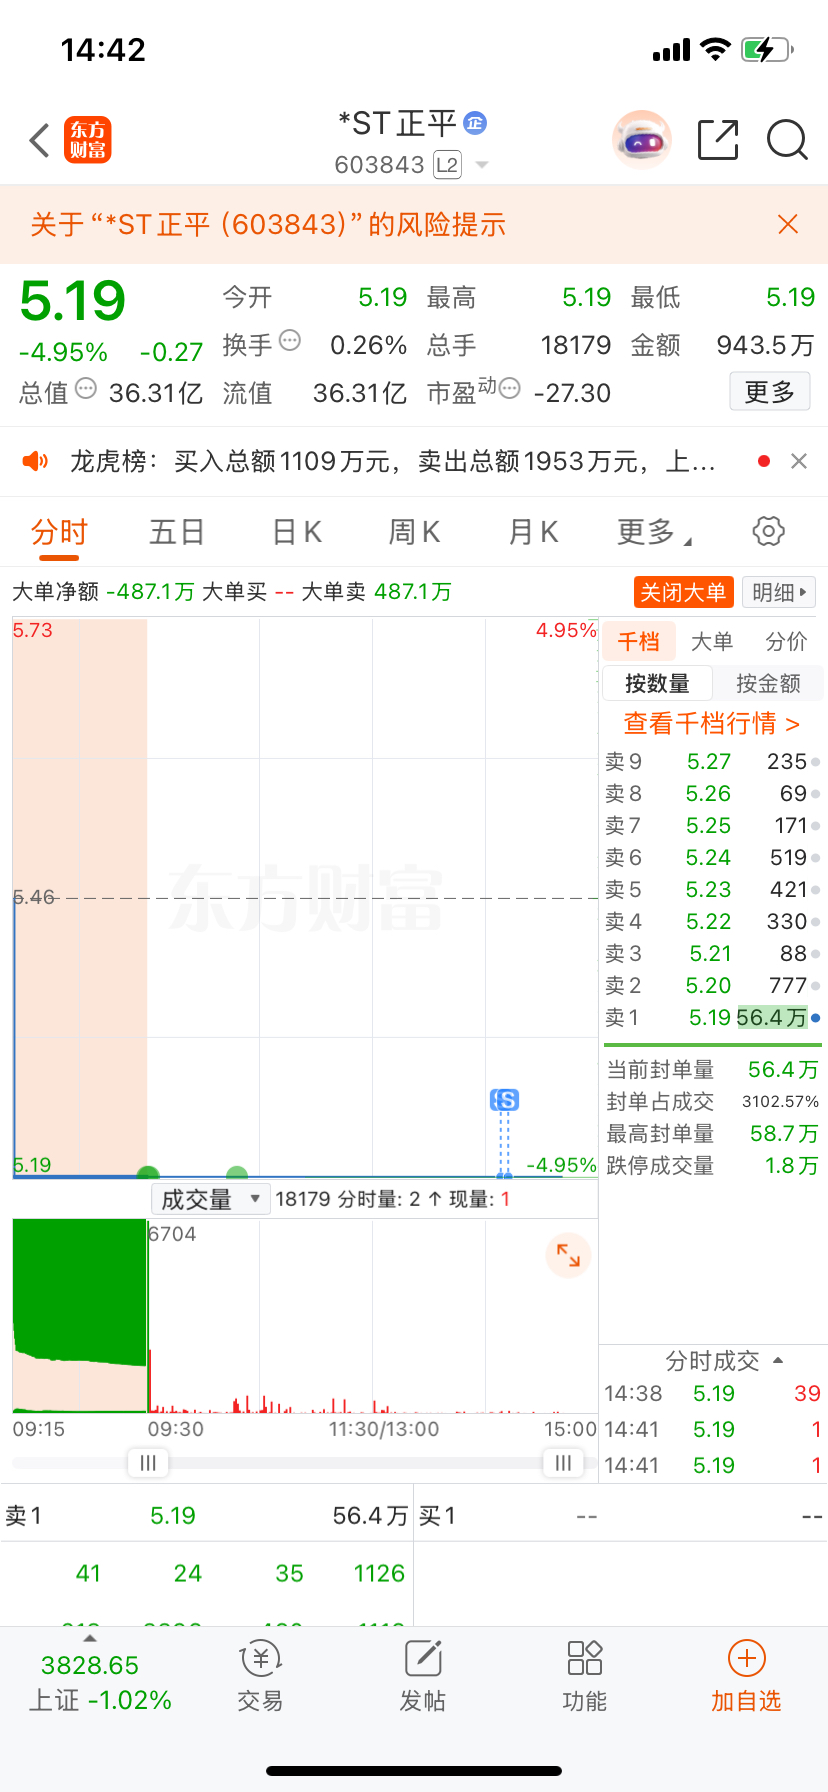The height and width of the screenshot is (1792, 828).
Task: Switch to the 五日 tab
Action: click(176, 532)
